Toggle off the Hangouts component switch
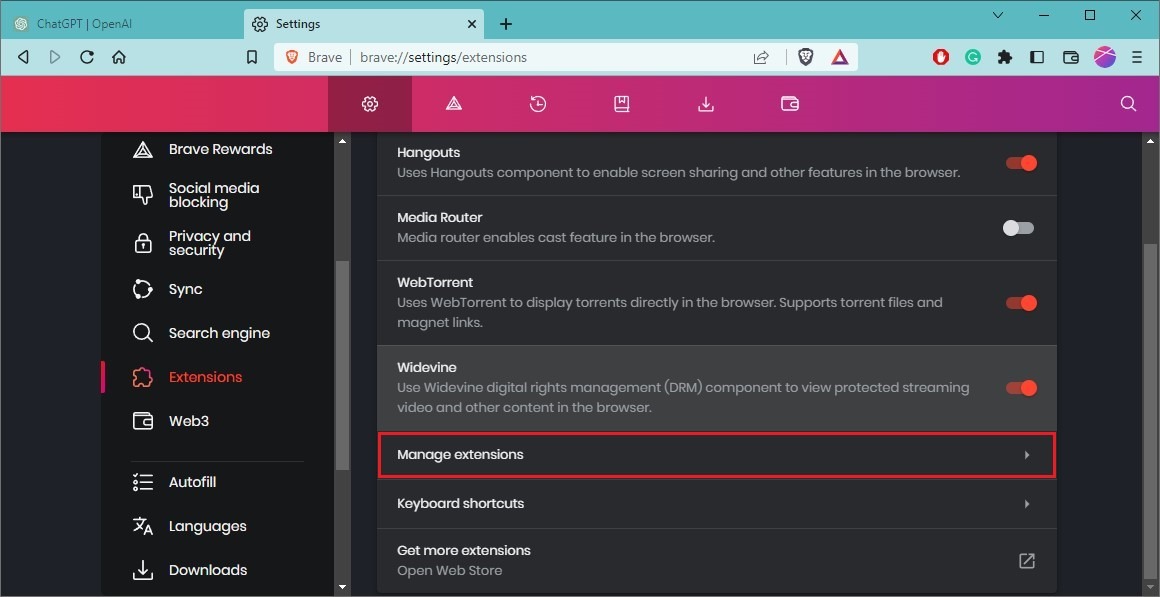This screenshot has width=1160, height=597. tap(1021, 162)
